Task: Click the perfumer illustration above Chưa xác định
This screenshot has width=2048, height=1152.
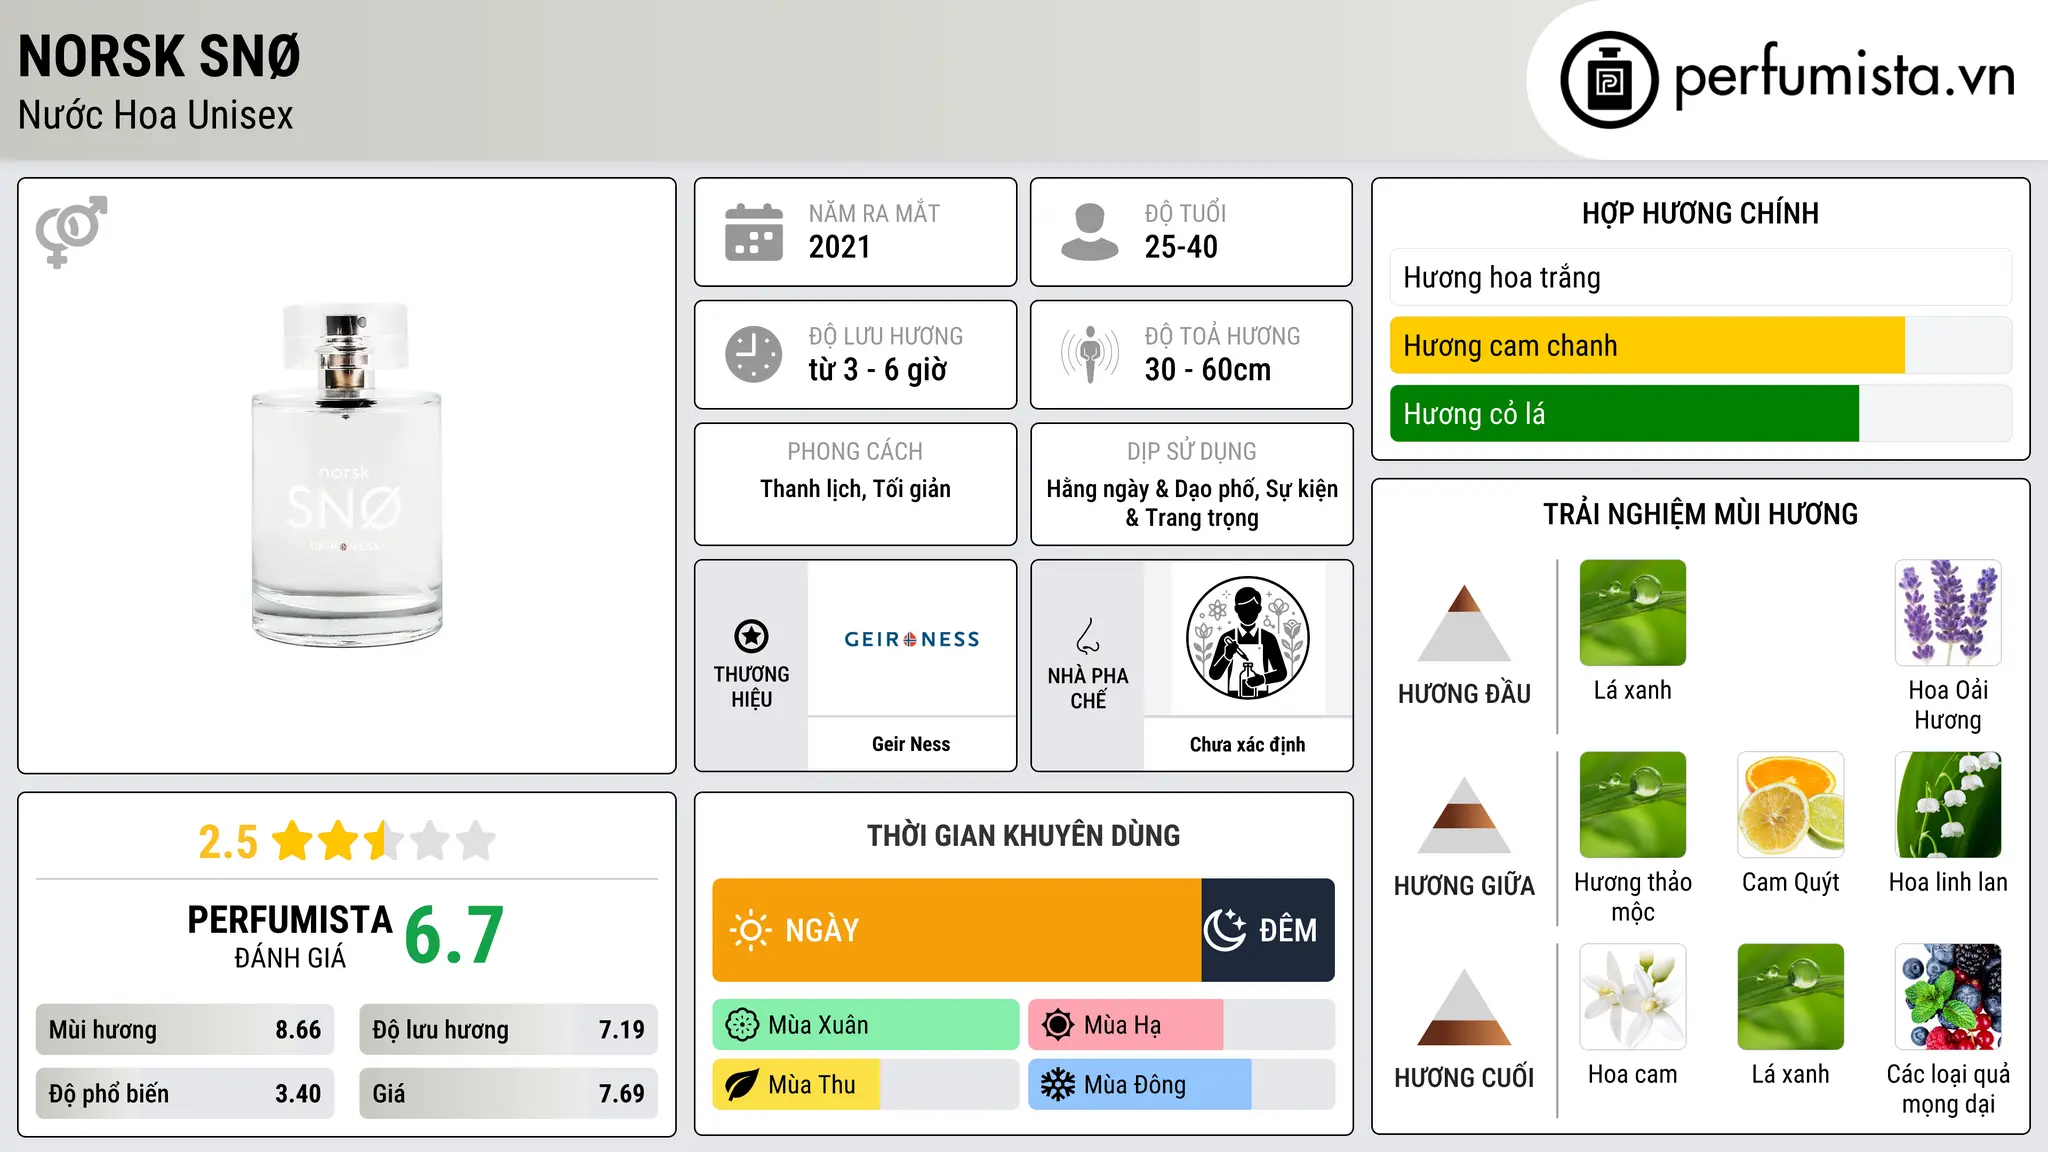Action: point(1247,638)
